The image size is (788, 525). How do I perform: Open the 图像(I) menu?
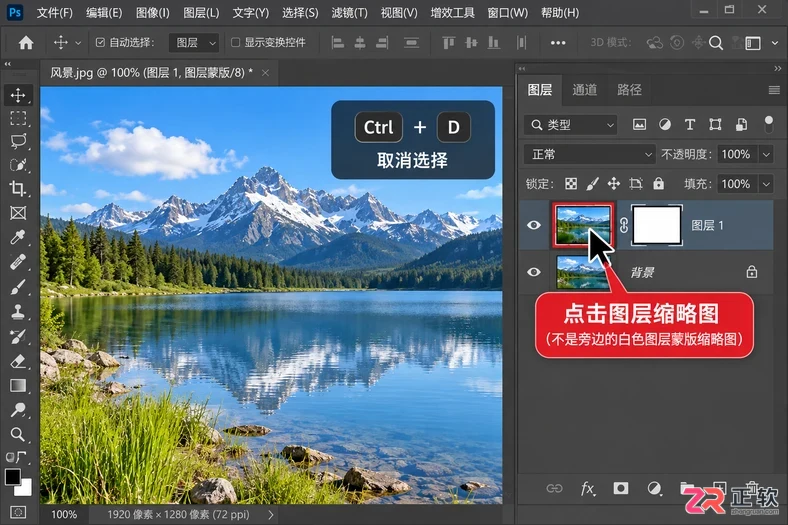pyautogui.click(x=152, y=13)
